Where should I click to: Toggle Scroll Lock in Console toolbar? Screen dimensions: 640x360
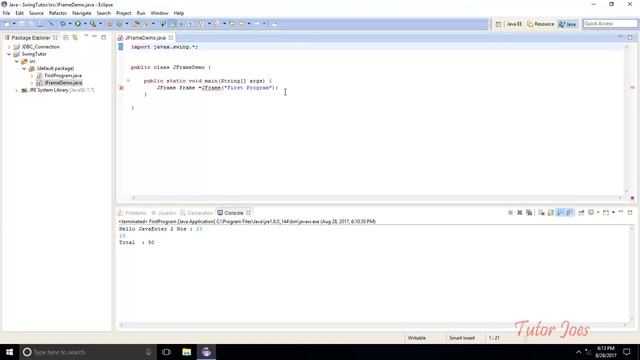[551, 213]
